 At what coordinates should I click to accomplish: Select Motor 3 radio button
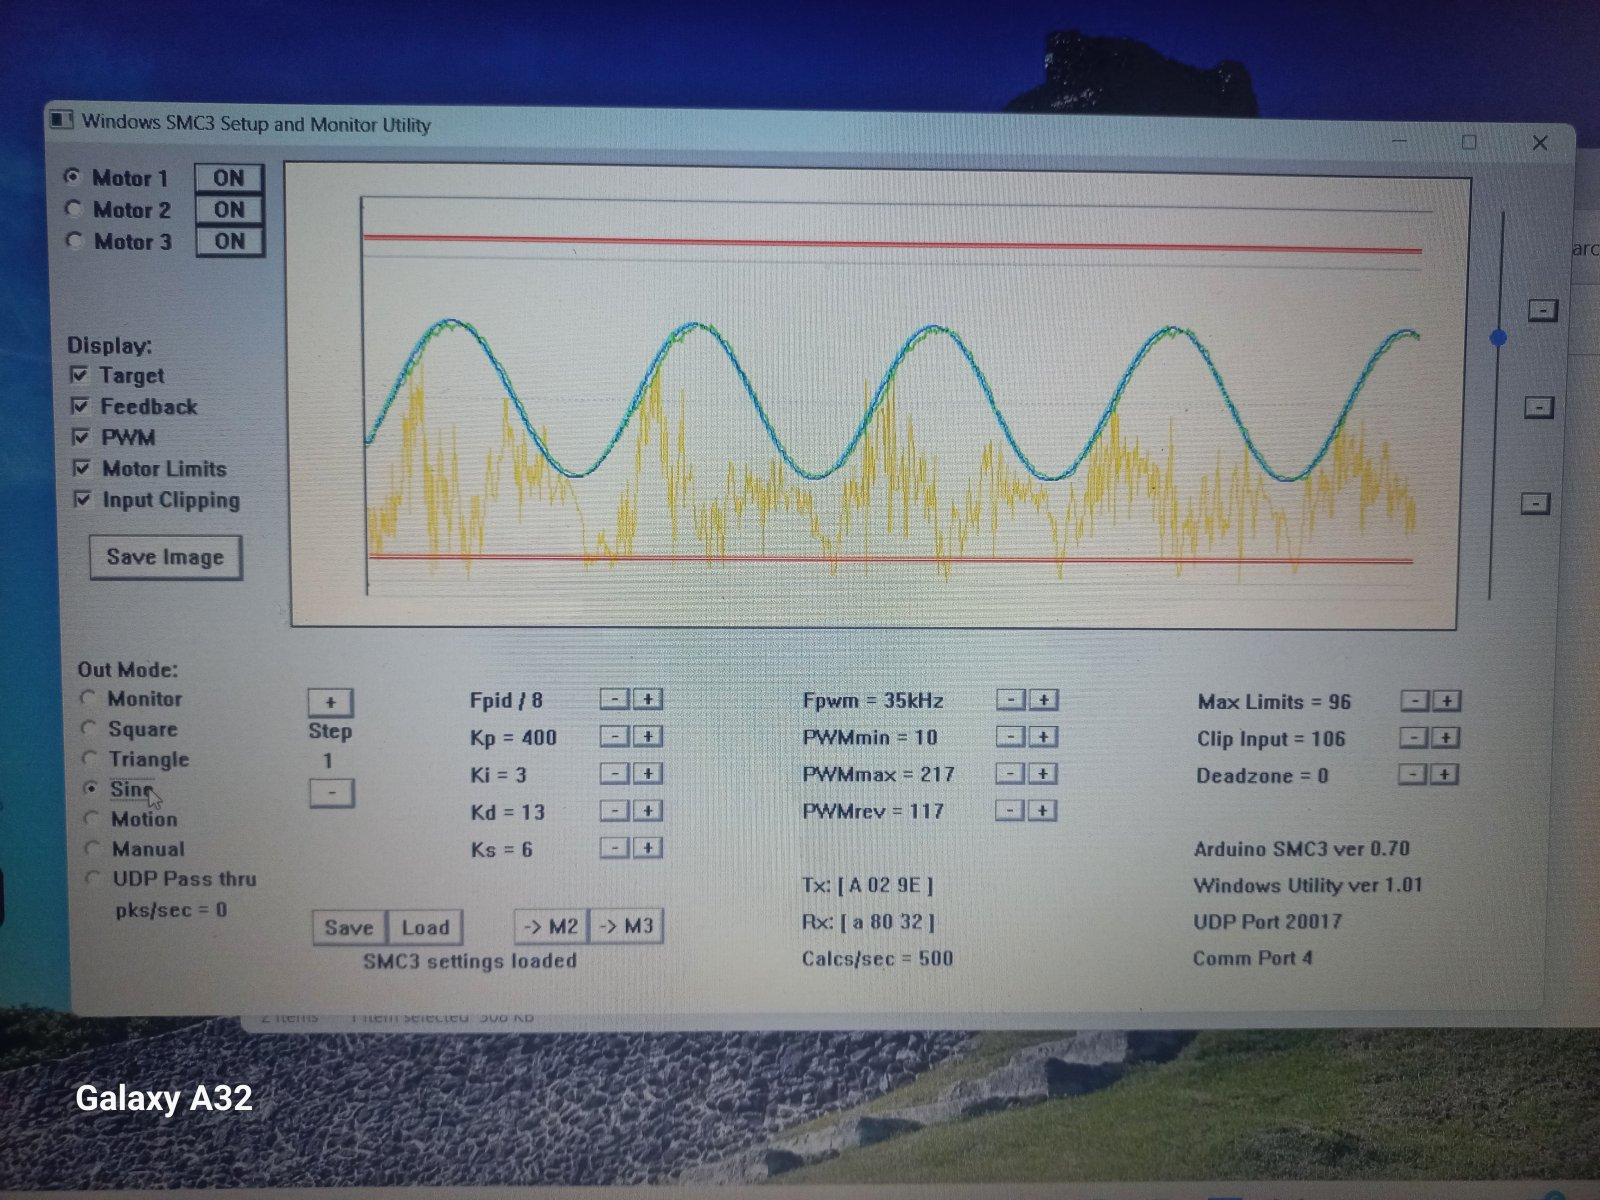coord(74,240)
